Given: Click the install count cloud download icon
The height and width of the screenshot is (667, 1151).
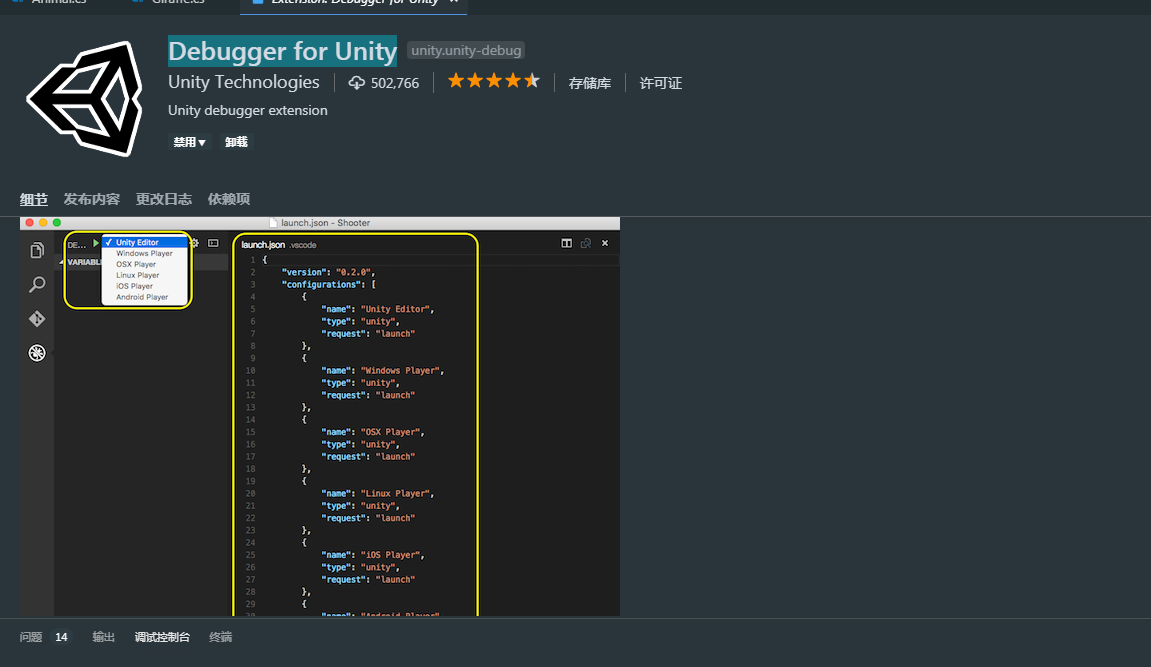Looking at the screenshot, I should click(x=357, y=83).
